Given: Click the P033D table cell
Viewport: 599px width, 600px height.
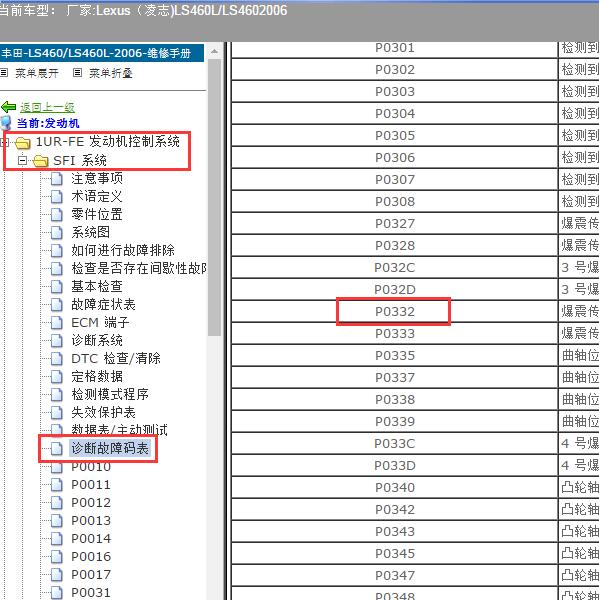Looking at the screenshot, I should [x=395, y=466].
